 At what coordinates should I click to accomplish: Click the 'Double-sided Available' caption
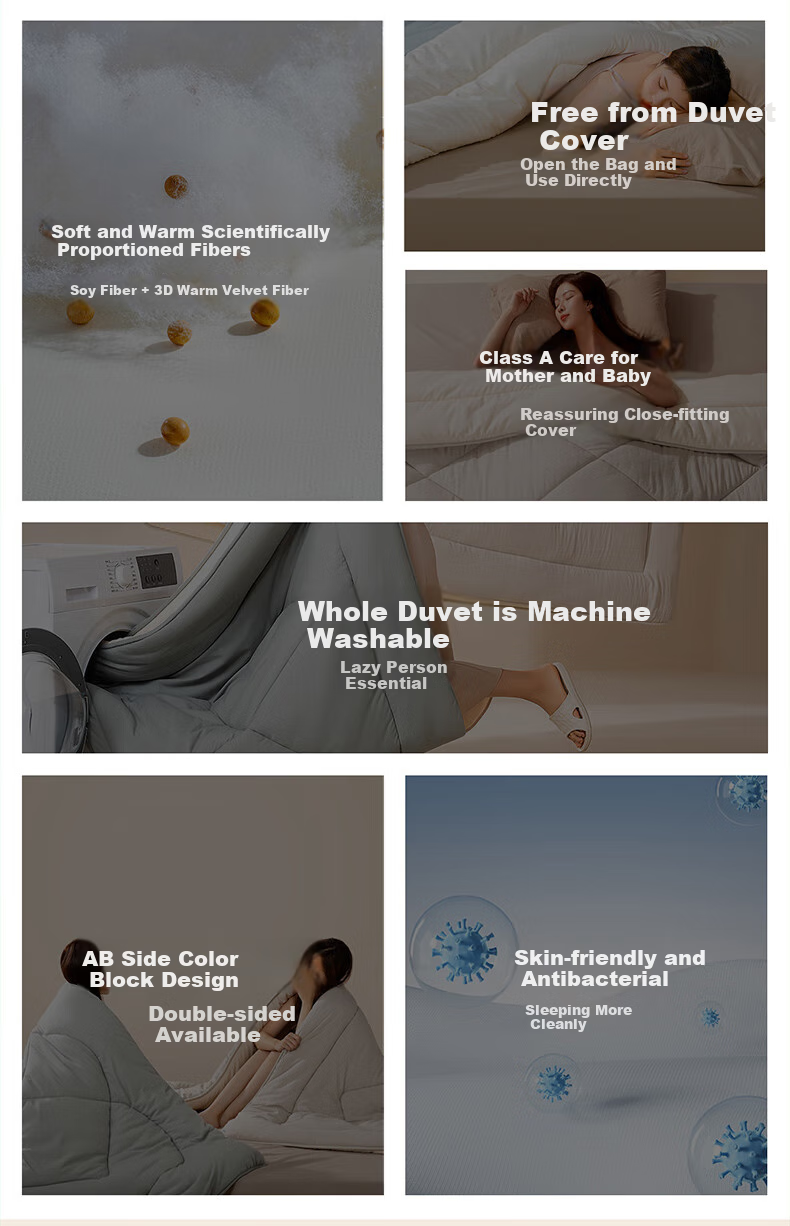(x=222, y=1024)
